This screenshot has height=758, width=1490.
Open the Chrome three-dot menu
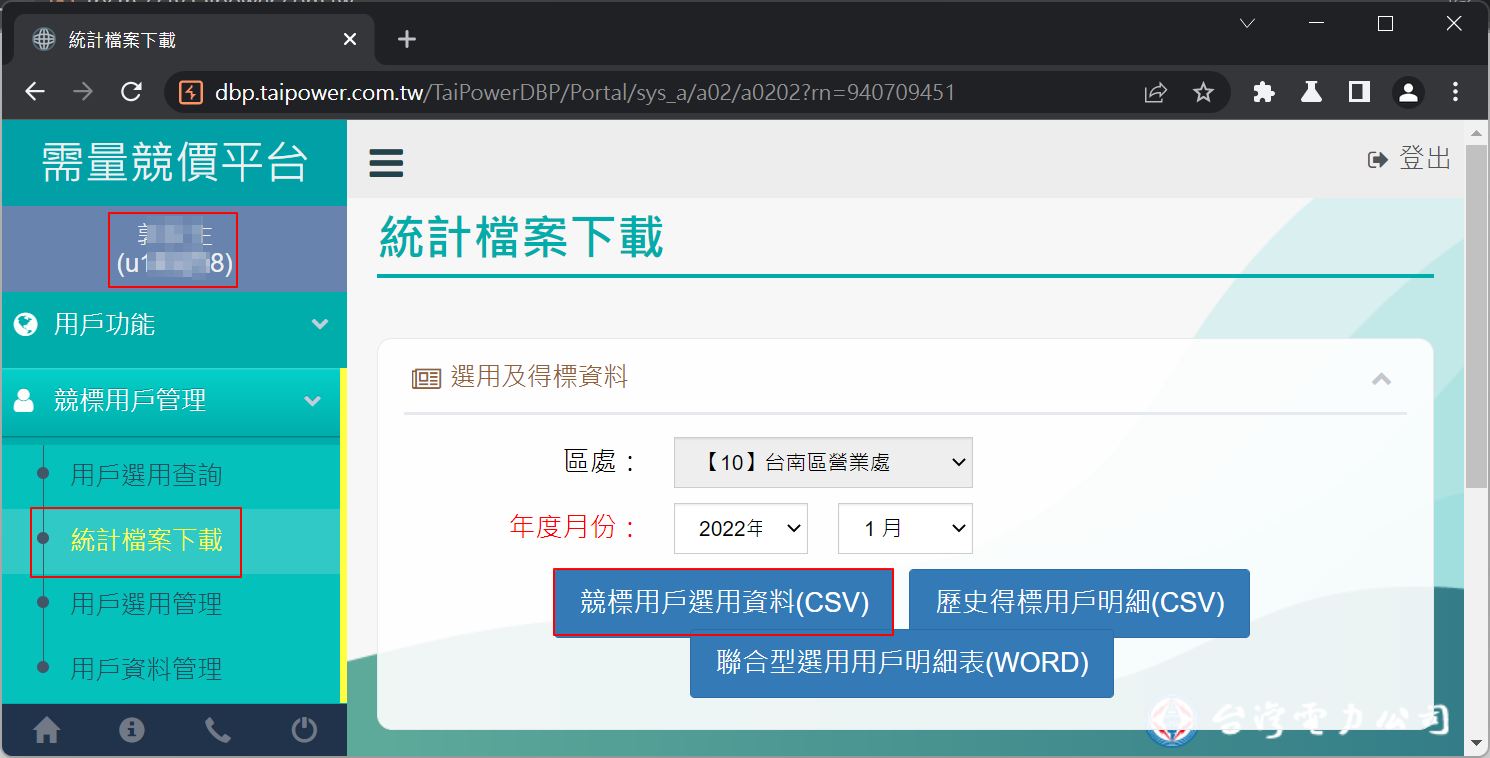coord(1456,93)
